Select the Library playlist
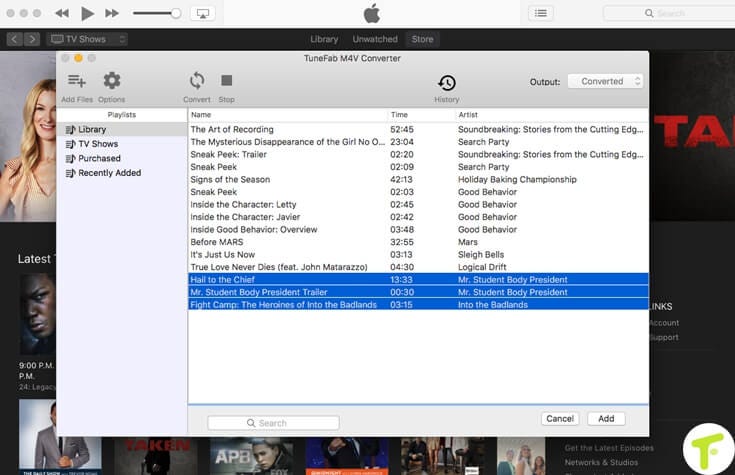Viewport: 735px width, 475px height. coord(122,129)
